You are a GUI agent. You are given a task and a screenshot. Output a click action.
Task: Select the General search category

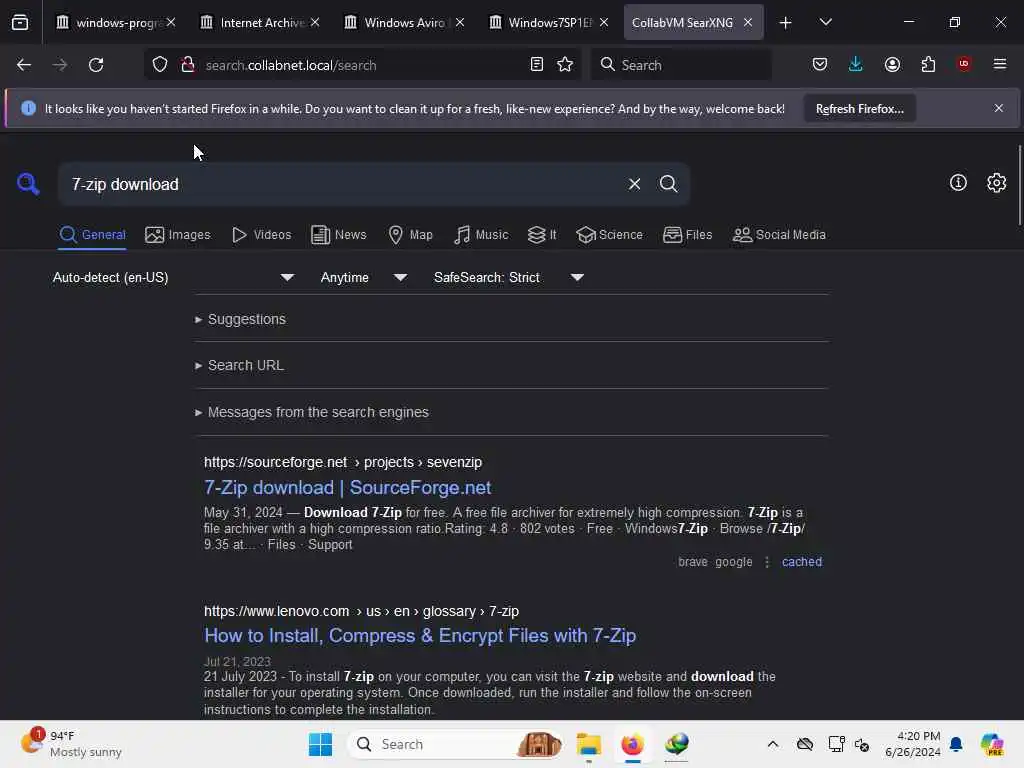pyautogui.click(x=92, y=235)
